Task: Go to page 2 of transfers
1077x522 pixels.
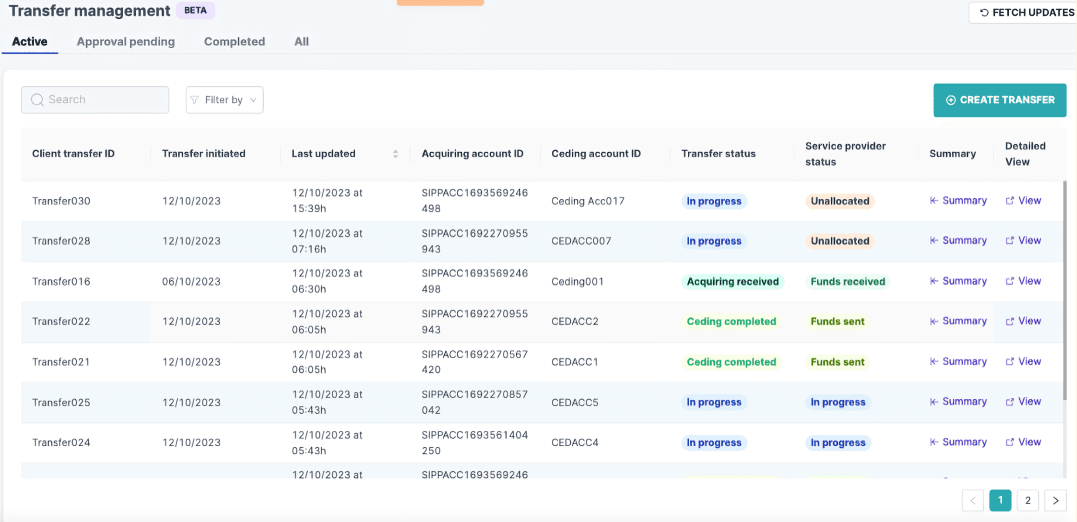Action: pos(1027,501)
